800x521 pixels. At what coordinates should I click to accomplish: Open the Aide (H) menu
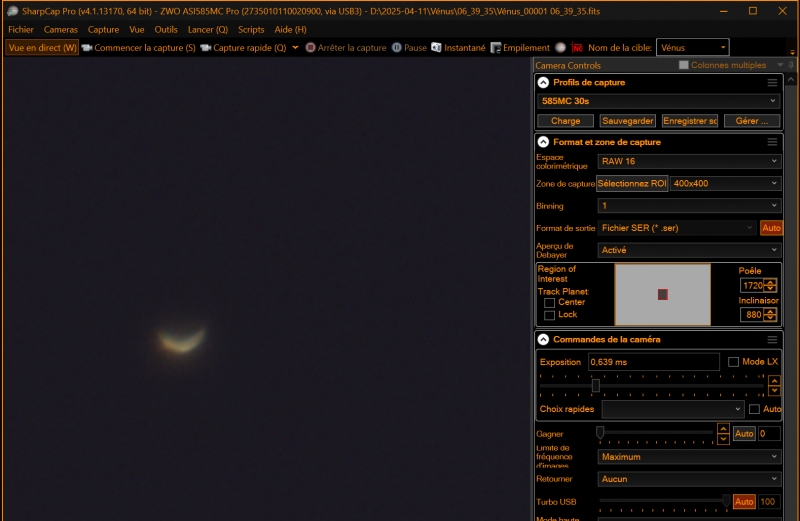point(290,30)
